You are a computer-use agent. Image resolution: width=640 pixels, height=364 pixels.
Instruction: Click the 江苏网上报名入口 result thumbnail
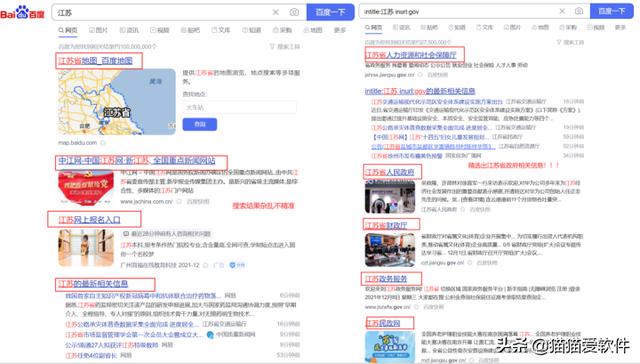86,248
